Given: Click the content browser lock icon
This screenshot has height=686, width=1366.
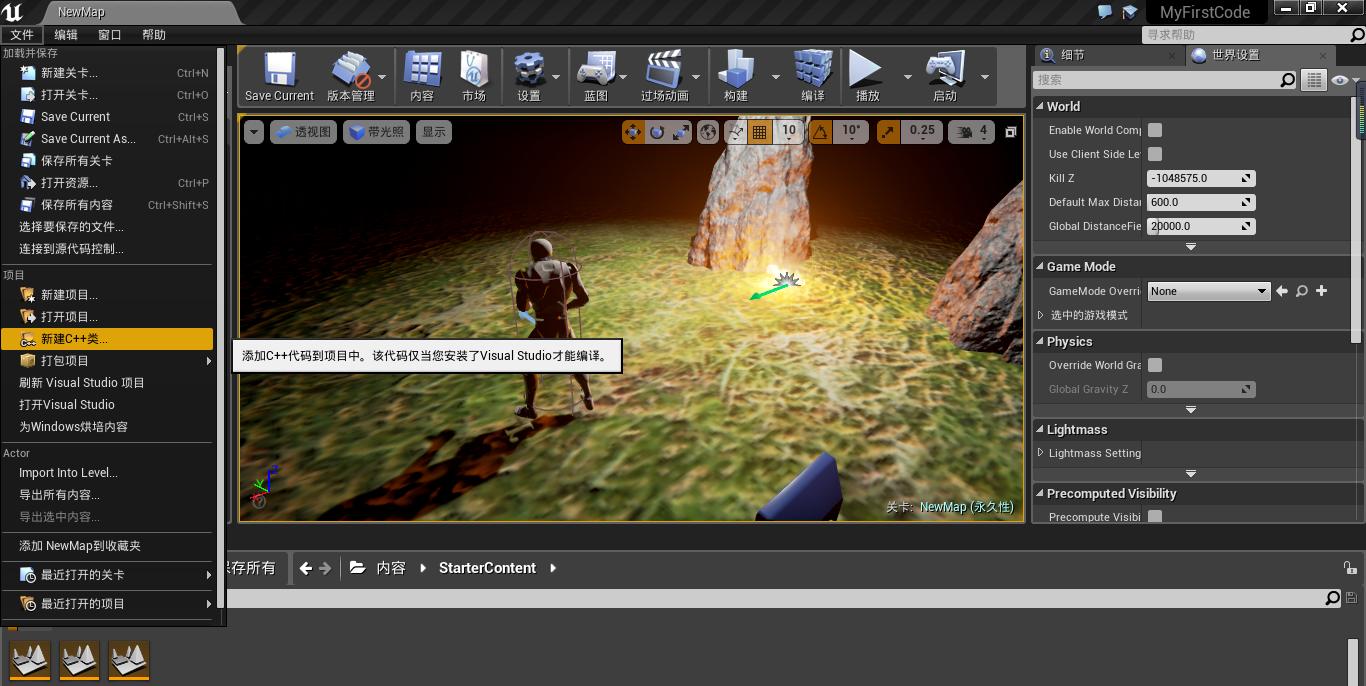Looking at the screenshot, I should pyautogui.click(x=1350, y=568).
